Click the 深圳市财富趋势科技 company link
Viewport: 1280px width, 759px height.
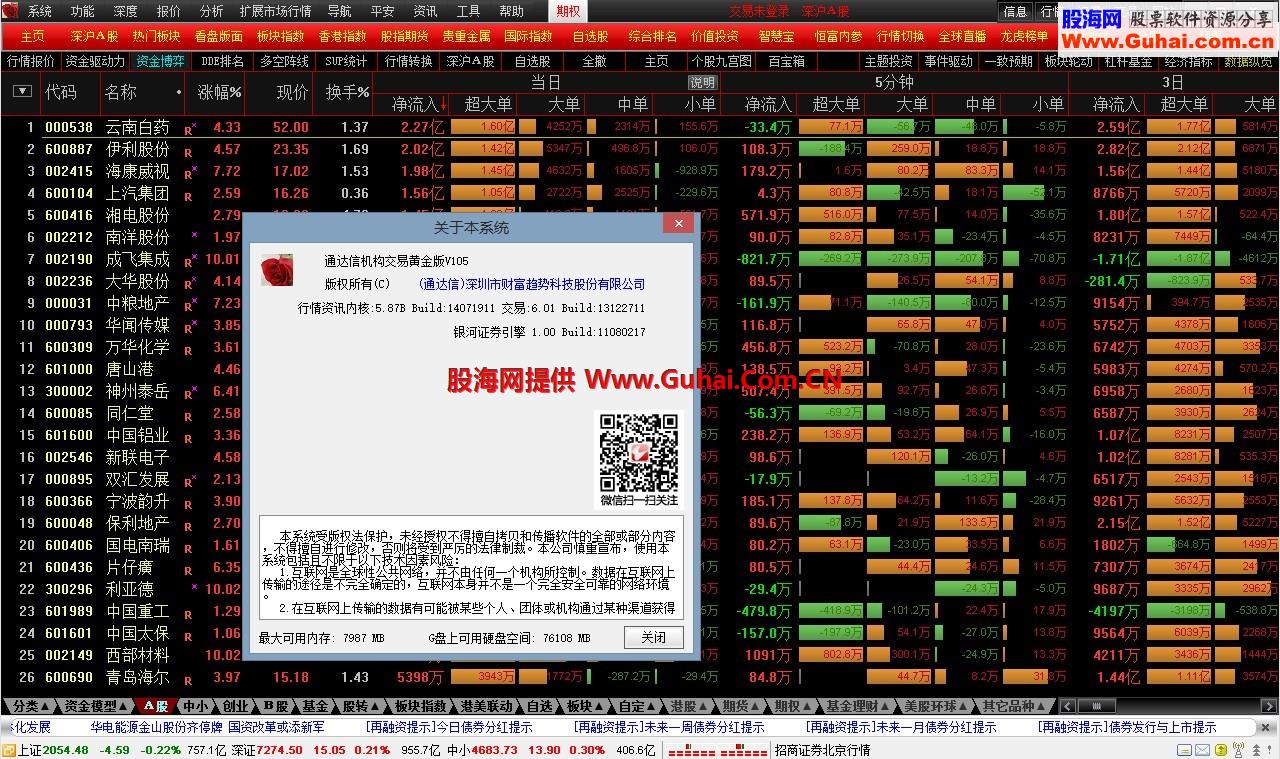(x=532, y=284)
